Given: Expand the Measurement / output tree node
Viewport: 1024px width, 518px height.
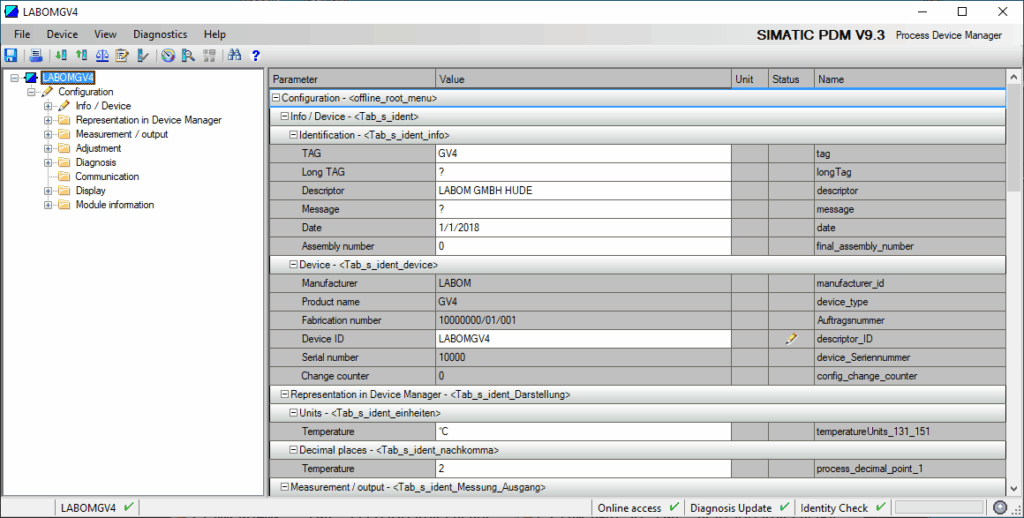Looking at the screenshot, I should (47, 134).
